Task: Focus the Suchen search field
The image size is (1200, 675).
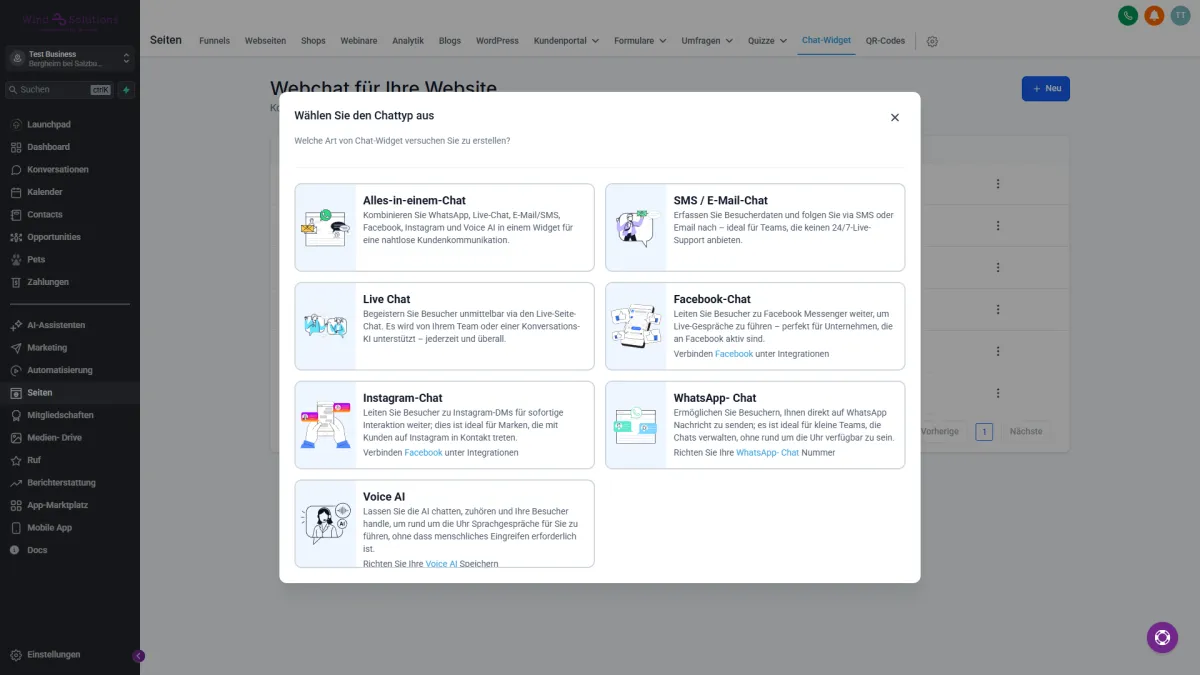Action: point(60,89)
